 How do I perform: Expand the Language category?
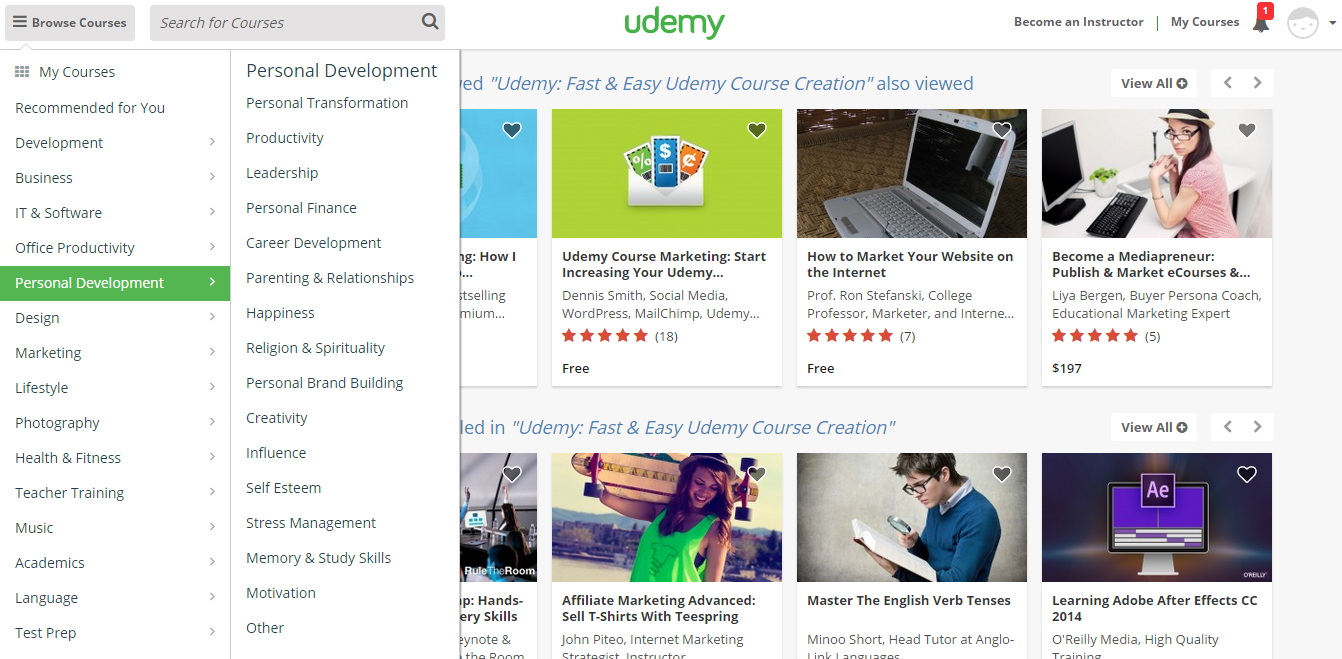pyautogui.click(x=115, y=598)
